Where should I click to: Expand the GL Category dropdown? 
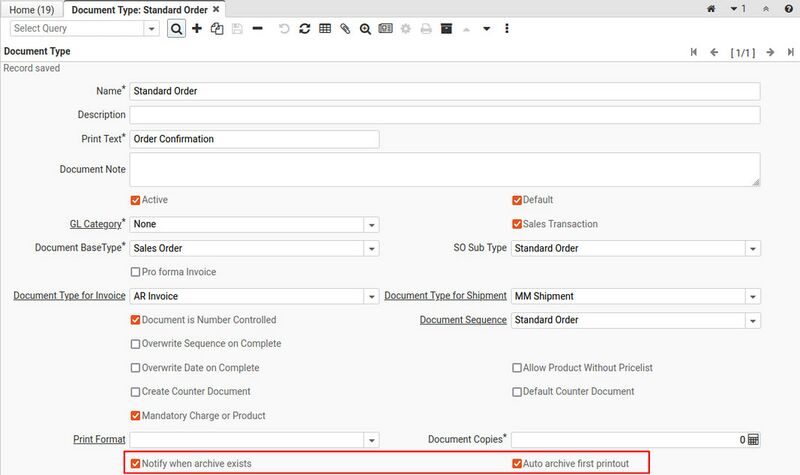point(371,225)
